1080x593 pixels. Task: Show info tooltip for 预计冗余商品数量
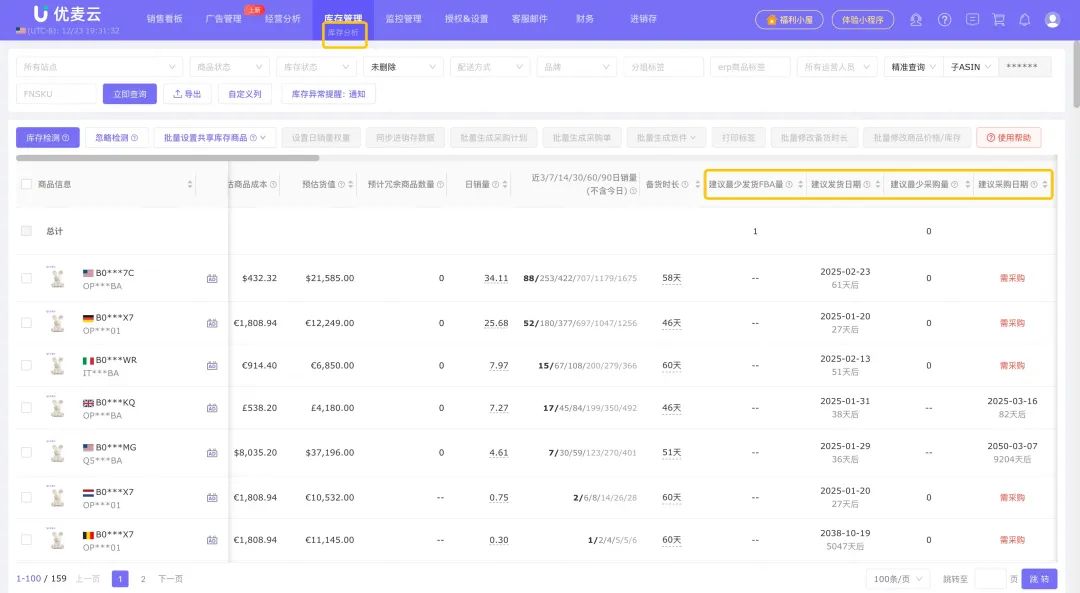click(440, 185)
